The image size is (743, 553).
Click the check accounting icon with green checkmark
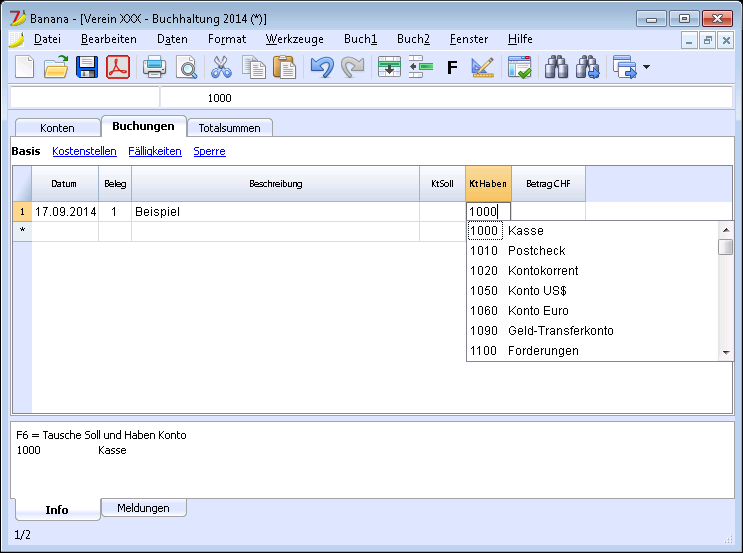(x=519, y=67)
